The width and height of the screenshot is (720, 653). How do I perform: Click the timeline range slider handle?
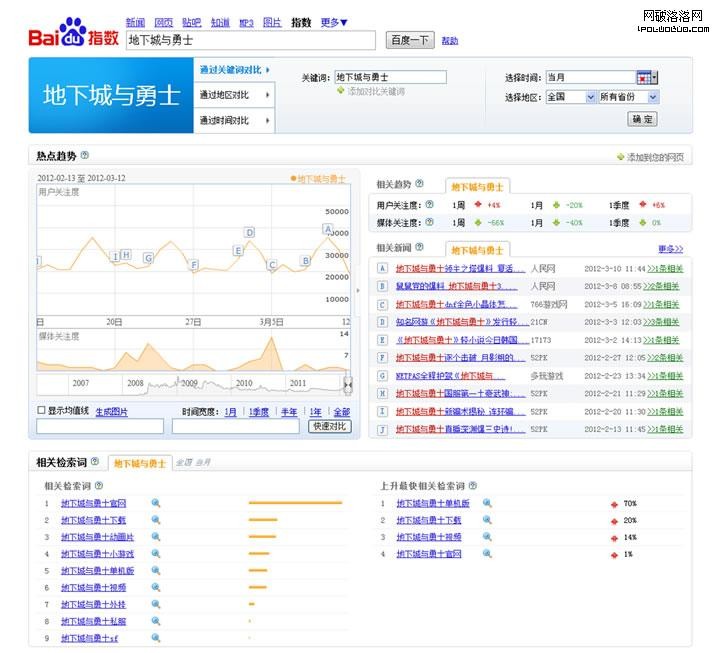(x=348, y=385)
